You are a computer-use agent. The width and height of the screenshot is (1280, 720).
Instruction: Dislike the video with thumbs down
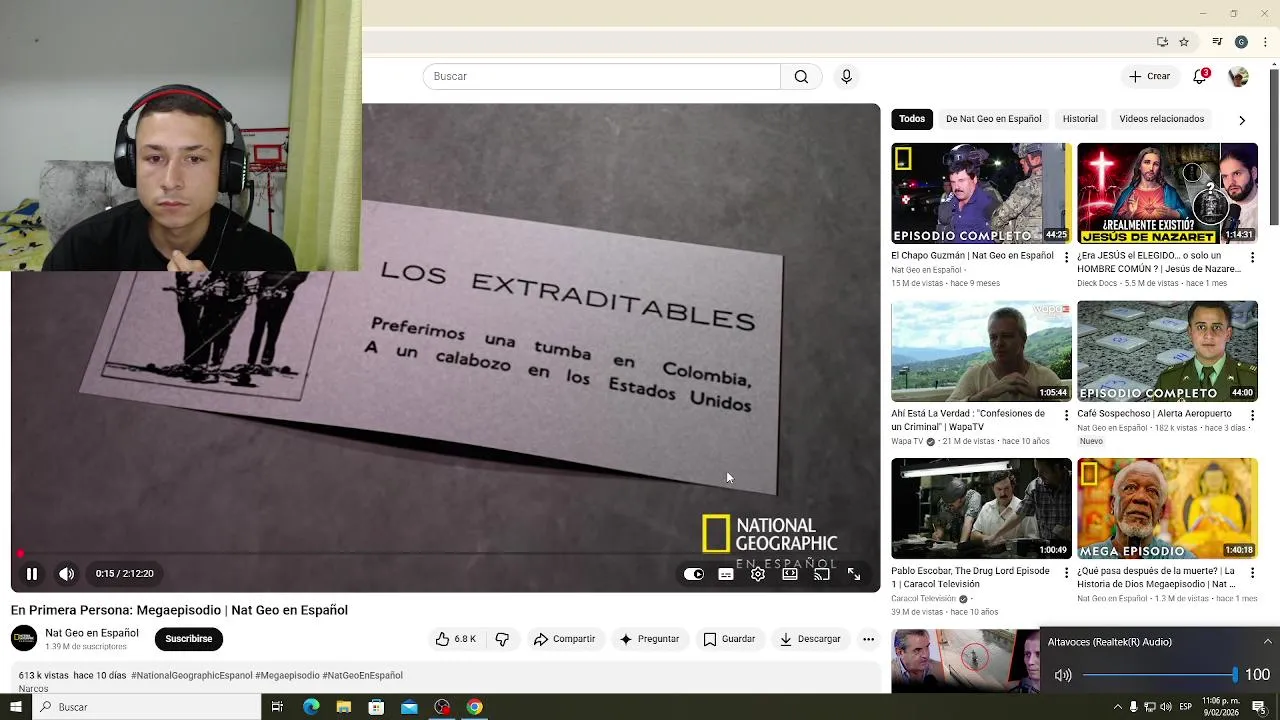pos(503,639)
